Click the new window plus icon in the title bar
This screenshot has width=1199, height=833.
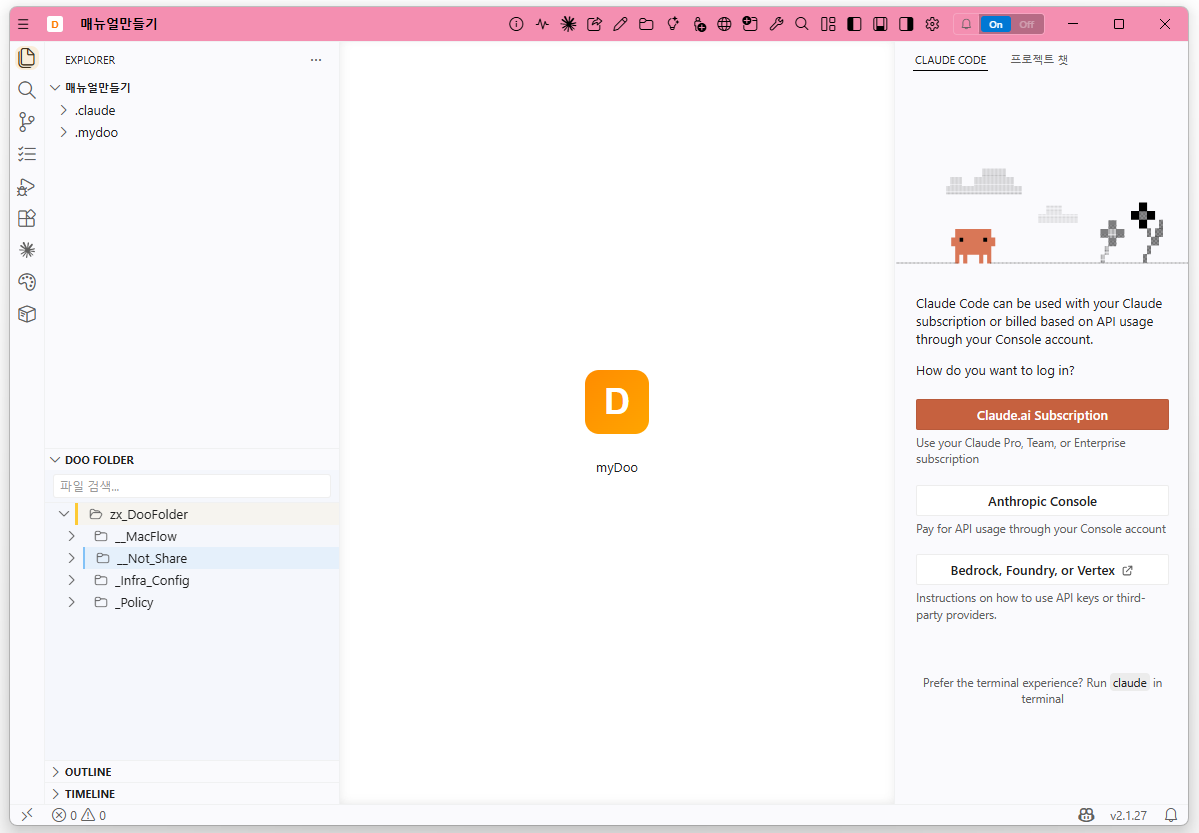(750, 24)
